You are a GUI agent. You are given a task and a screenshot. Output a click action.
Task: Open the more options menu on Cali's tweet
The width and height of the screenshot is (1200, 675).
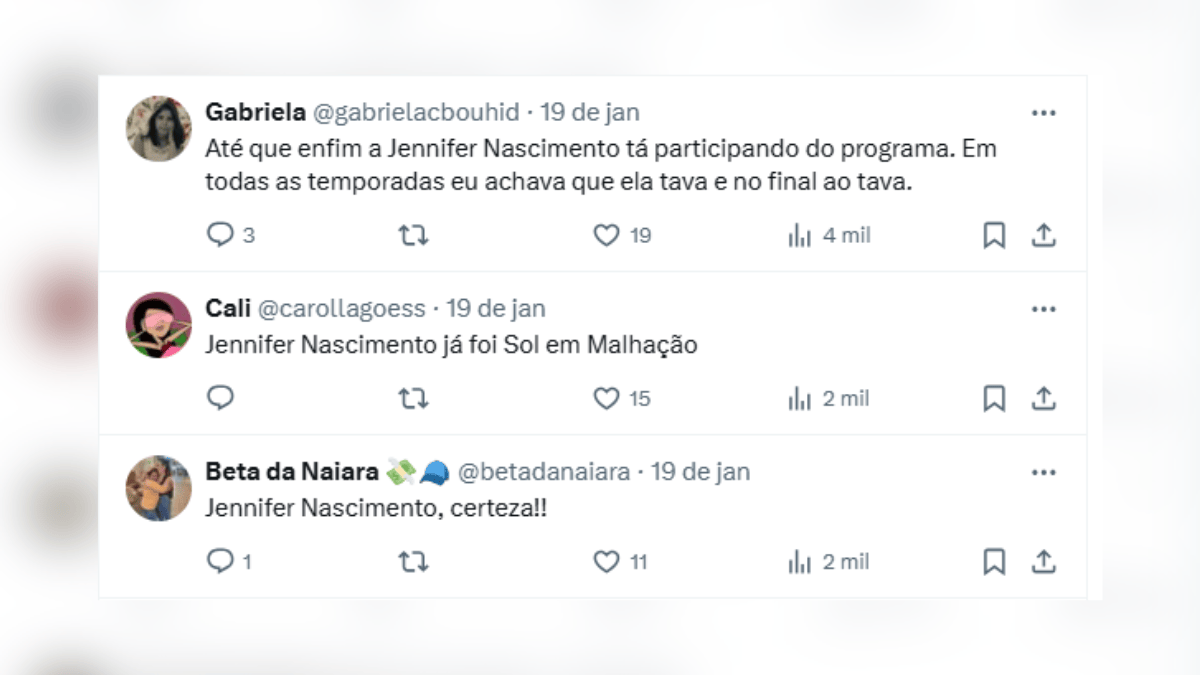(1044, 308)
